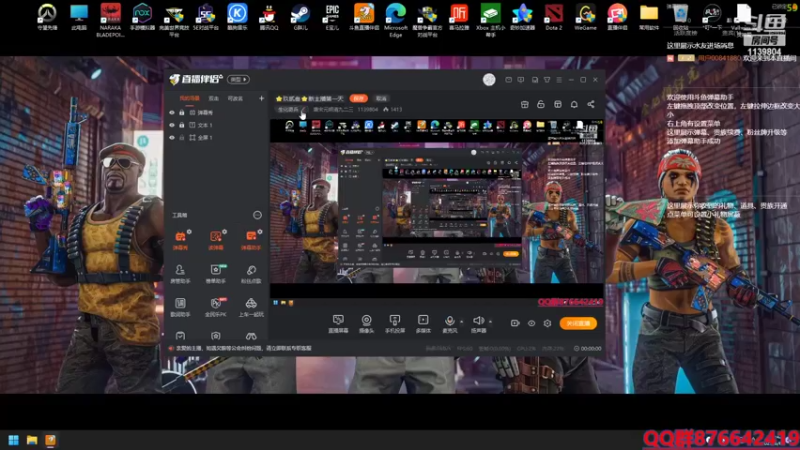Open the toolbox tool with green badge
The height and width of the screenshot is (450, 800).
coord(216,273)
